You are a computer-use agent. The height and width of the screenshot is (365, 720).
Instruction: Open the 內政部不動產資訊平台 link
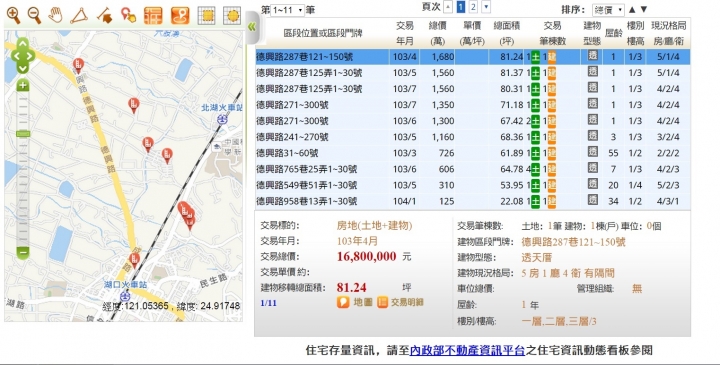[x=467, y=351]
